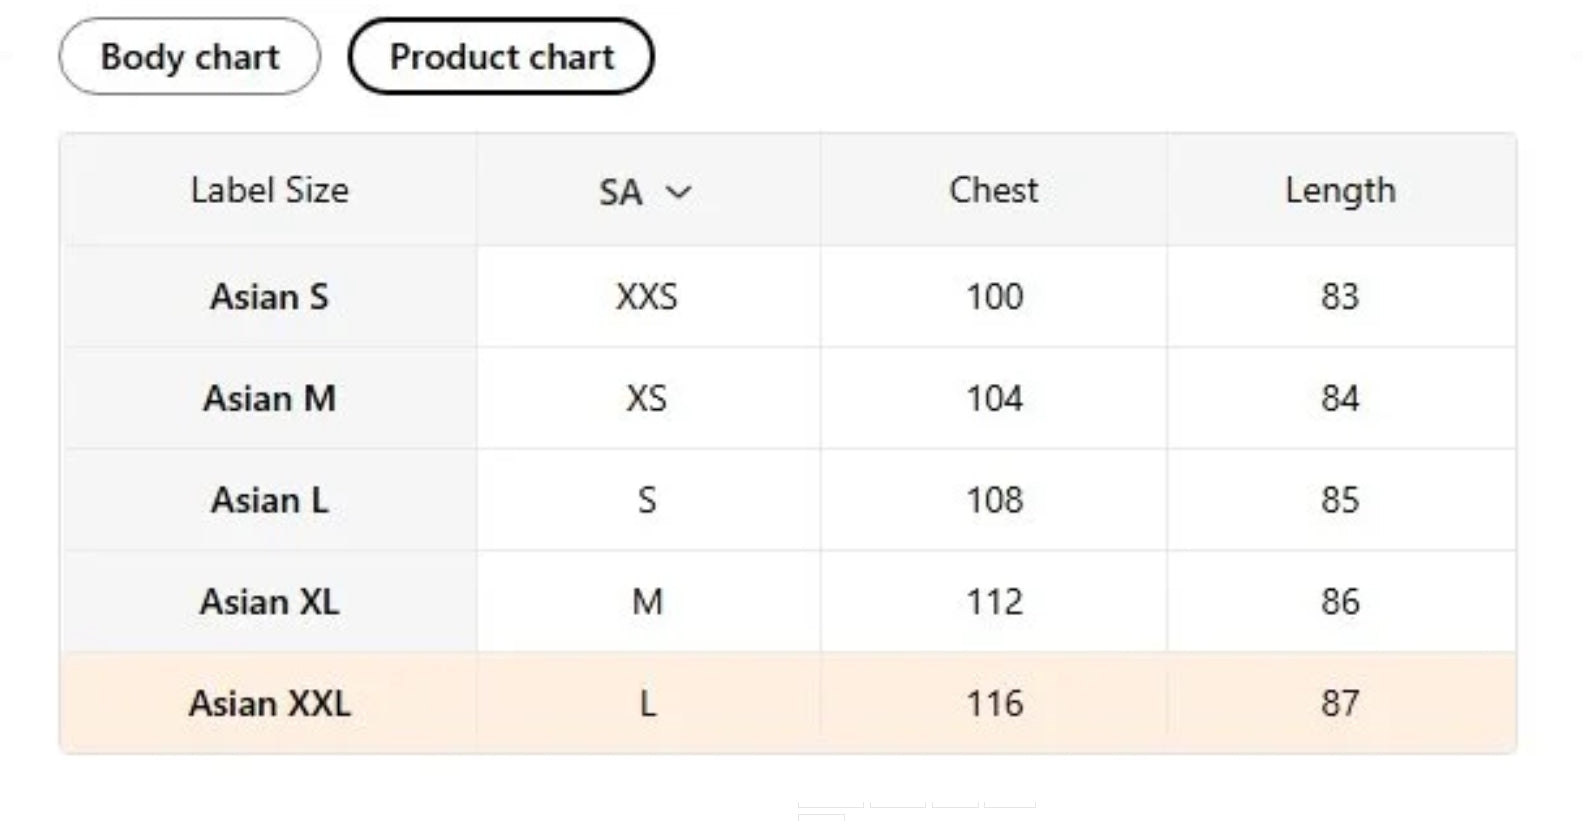Click the length value 83
Screen dimensions: 1583x821
pyautogui.click(x=1340, y=297)
